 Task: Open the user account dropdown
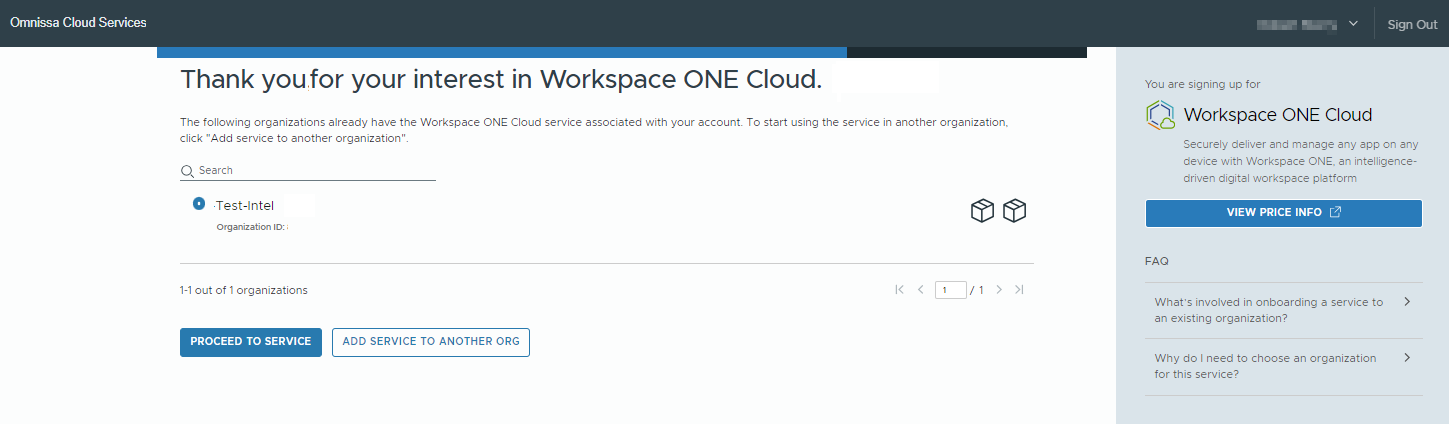(1307, 24)
